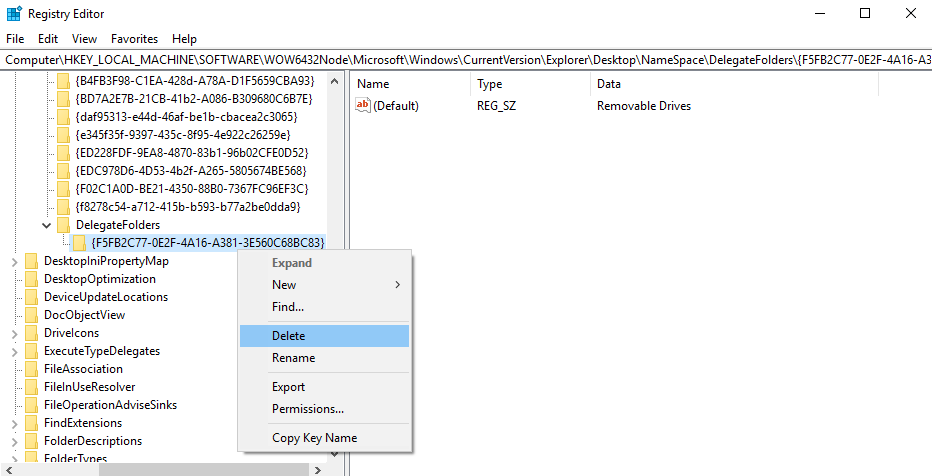Open the New submenu in context menu
Screen dimensions: 932x476
(x=324, y=285)
